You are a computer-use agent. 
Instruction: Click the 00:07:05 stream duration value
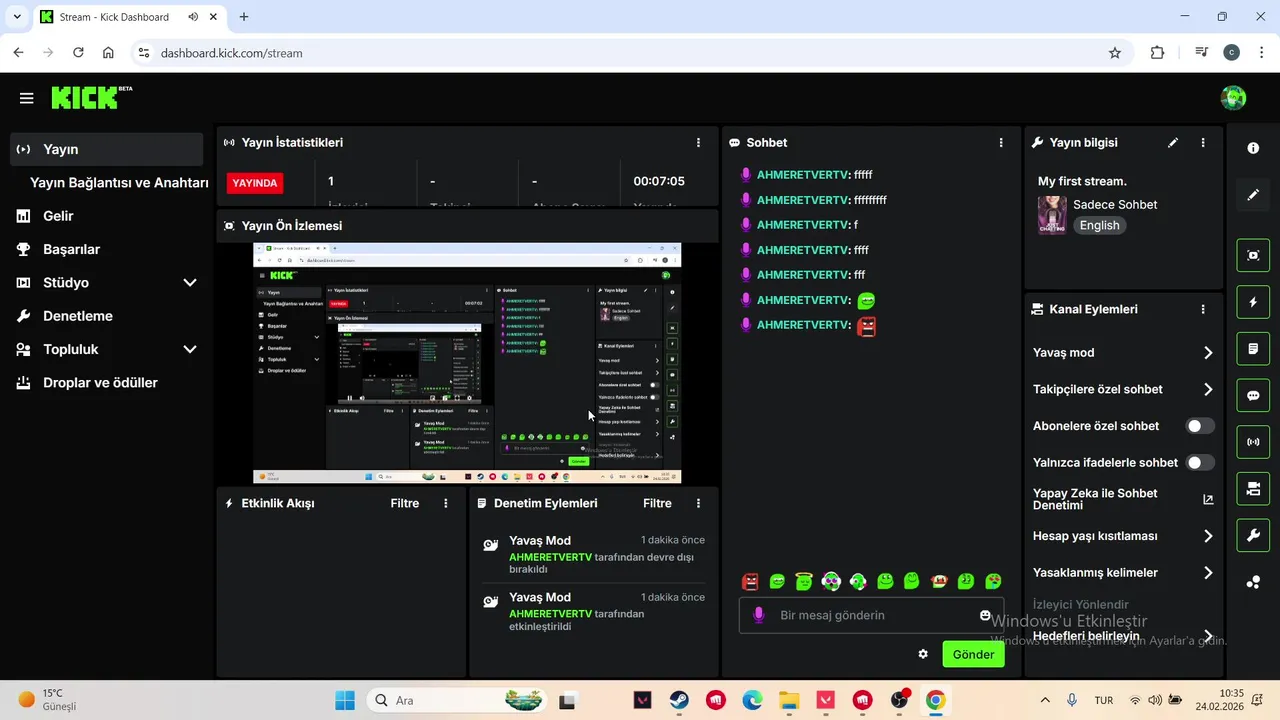click(x=659, y=181)
